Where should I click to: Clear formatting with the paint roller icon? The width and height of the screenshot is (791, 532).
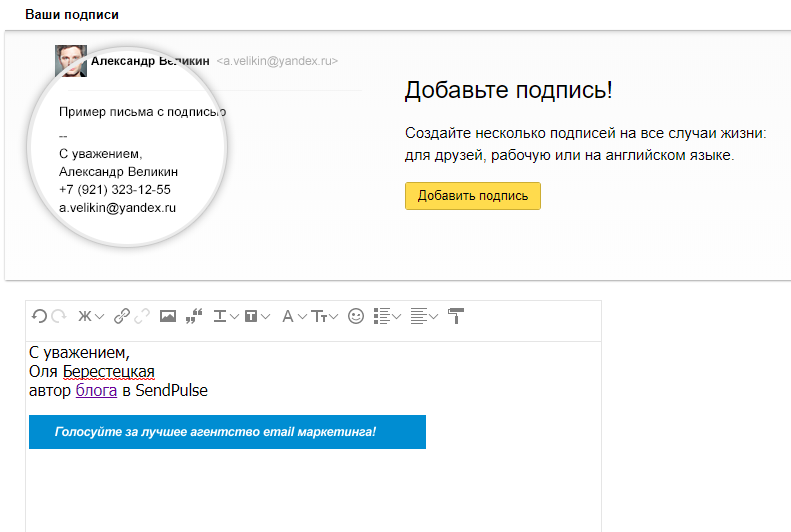click(x=456, y=316)
